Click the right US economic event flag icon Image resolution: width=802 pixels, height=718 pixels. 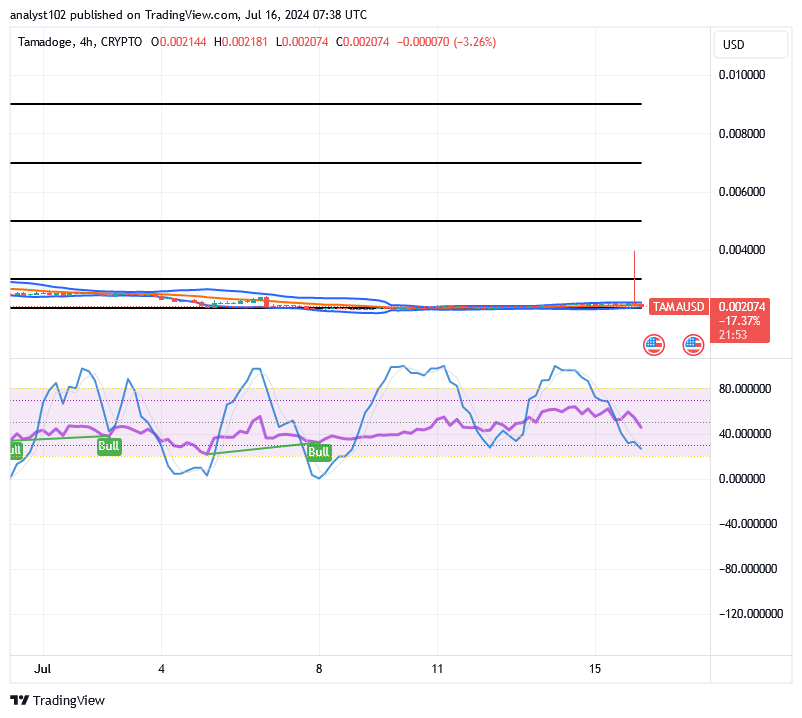pyautogui.click(x=693, y=345)
